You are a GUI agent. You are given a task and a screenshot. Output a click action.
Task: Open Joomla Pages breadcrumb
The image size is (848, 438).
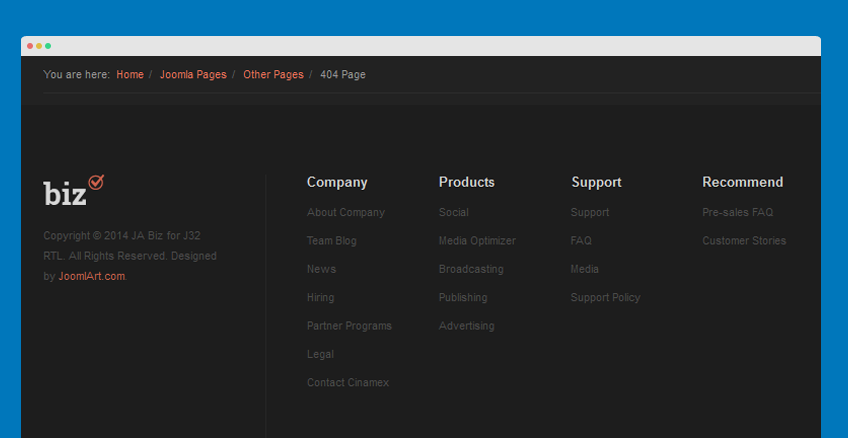coord(193,75)
